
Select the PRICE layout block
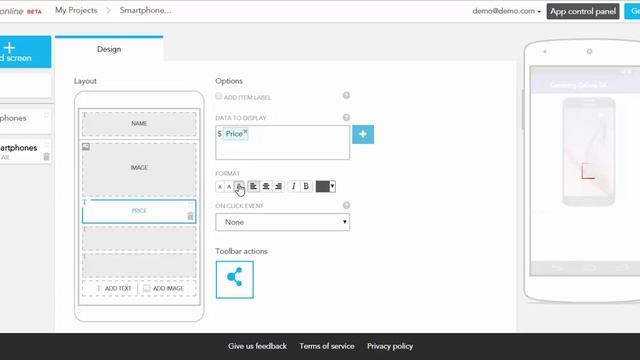pos(139,211)
